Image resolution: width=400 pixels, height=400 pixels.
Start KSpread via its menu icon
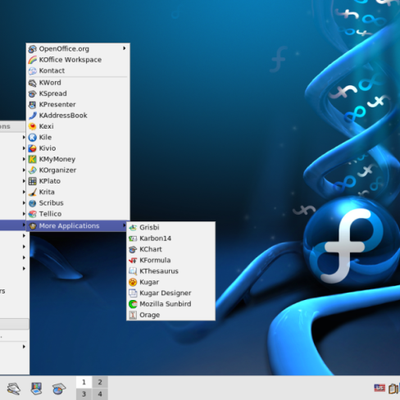click(32, 94)
